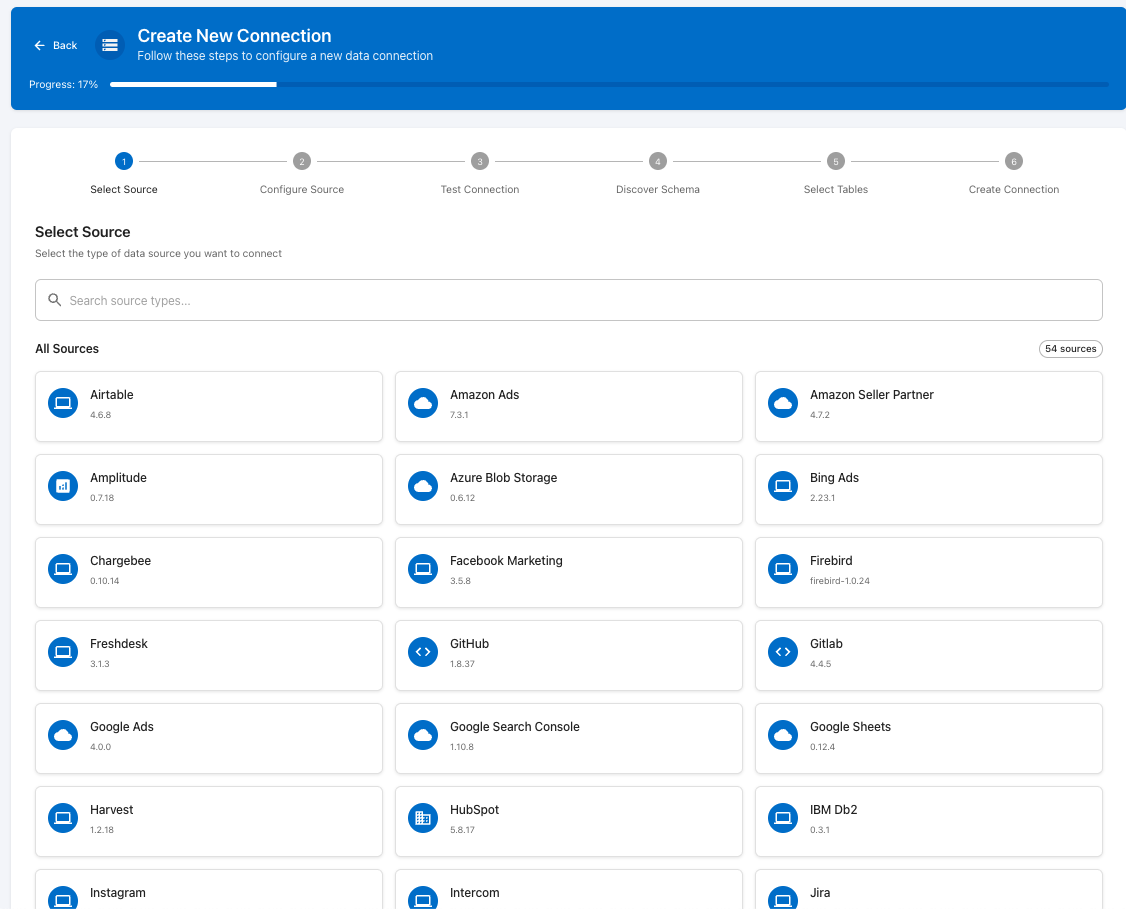This screenshot has width=1126, height=909.
Task: Click the Harvest laptop icon
Action: point(63,818)
